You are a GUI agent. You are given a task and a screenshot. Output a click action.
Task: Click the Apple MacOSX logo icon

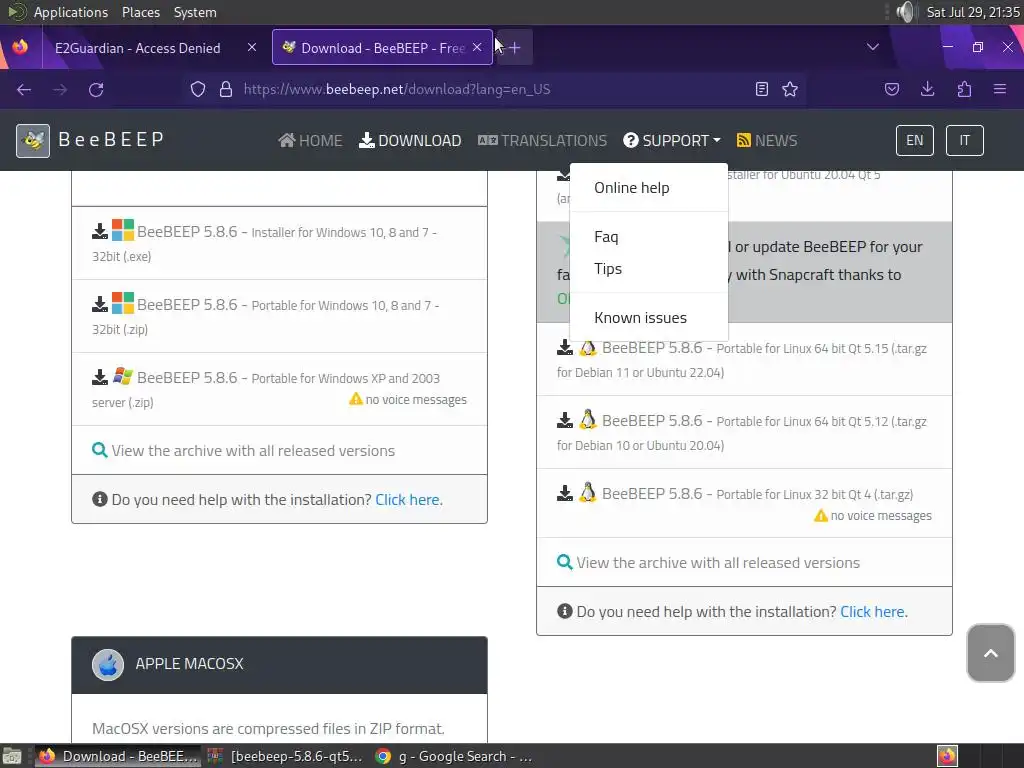click(108, 665)
